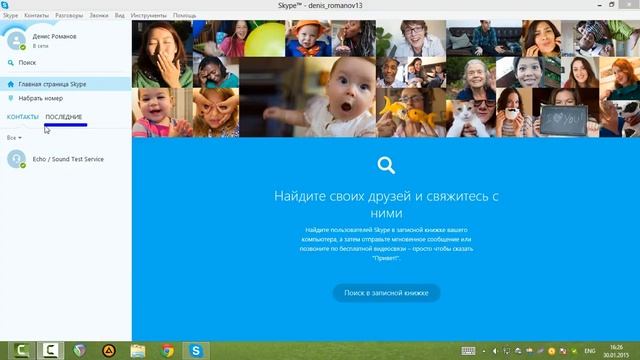Screen dimensions: 640x360
Task: Click the ENG language indicator
Action: pyautogui.click(x=590, y=351)
